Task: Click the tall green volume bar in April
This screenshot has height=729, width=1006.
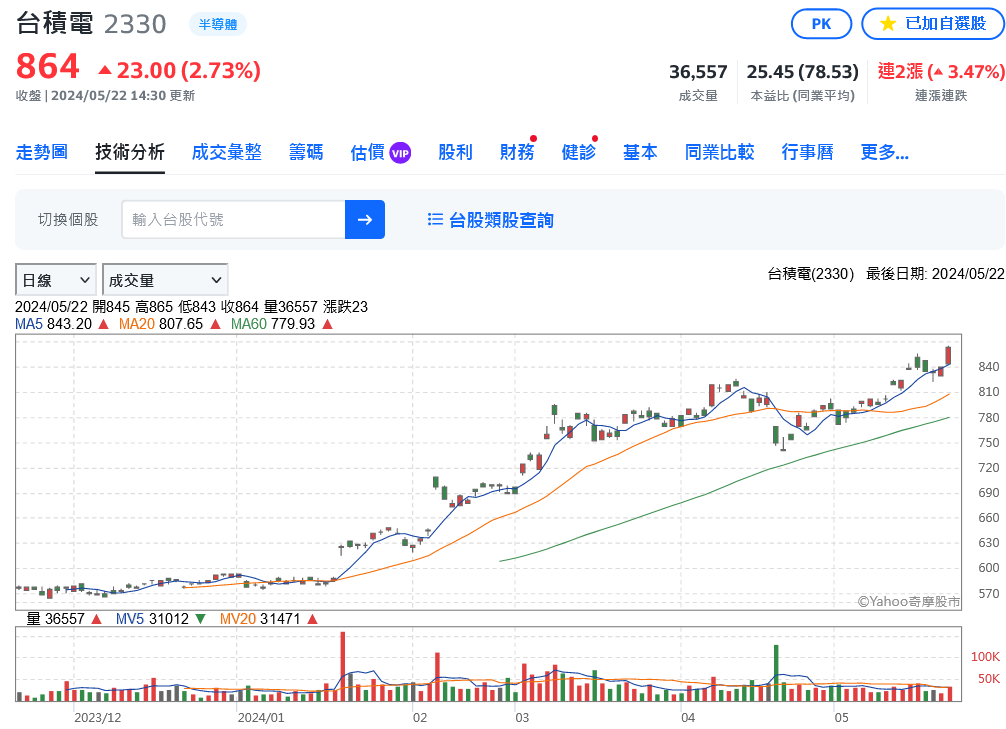Action: [x=776, y=673]
